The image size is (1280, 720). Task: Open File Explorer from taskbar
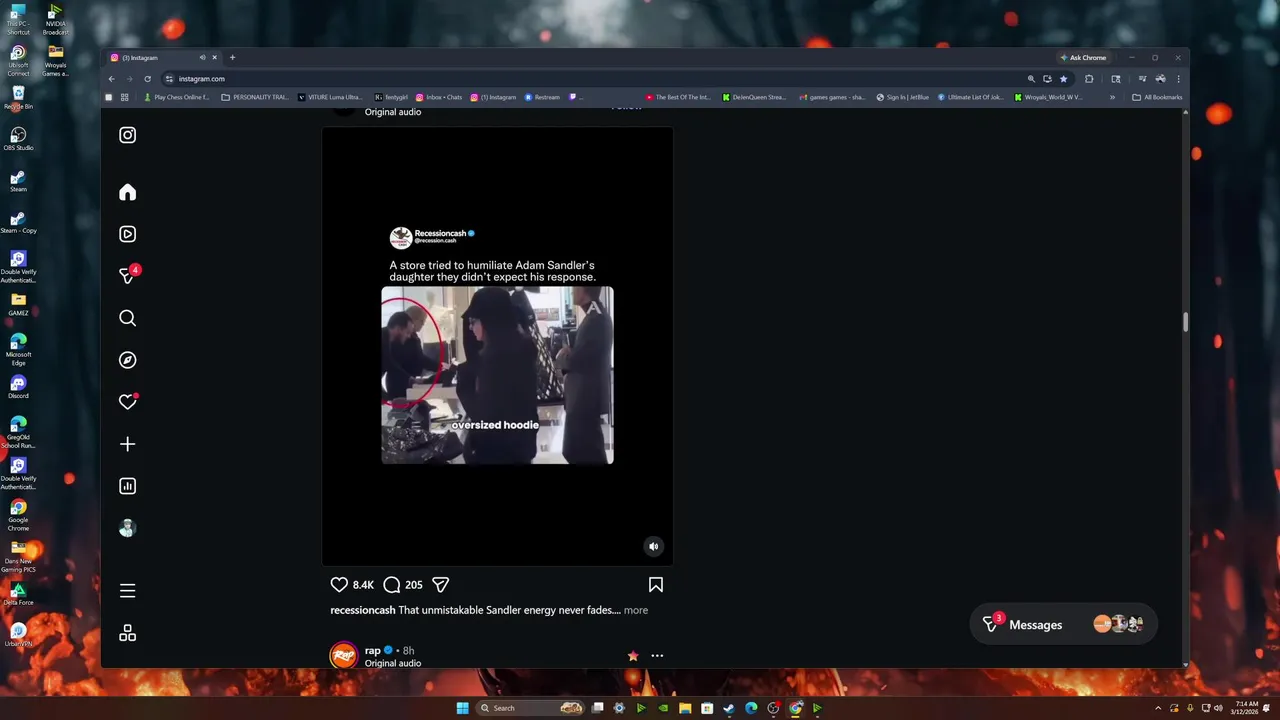(x=685, y=708)
